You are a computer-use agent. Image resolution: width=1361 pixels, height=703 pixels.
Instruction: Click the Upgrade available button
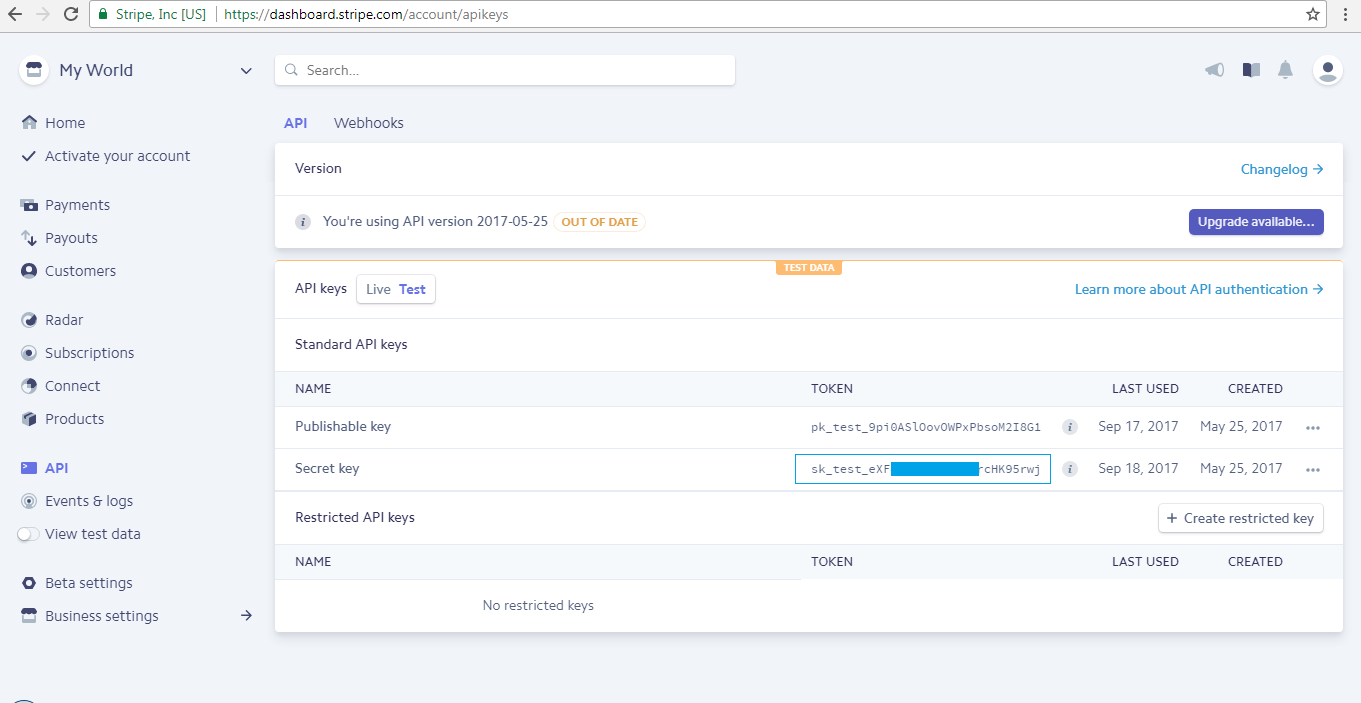pos(1256,222)
